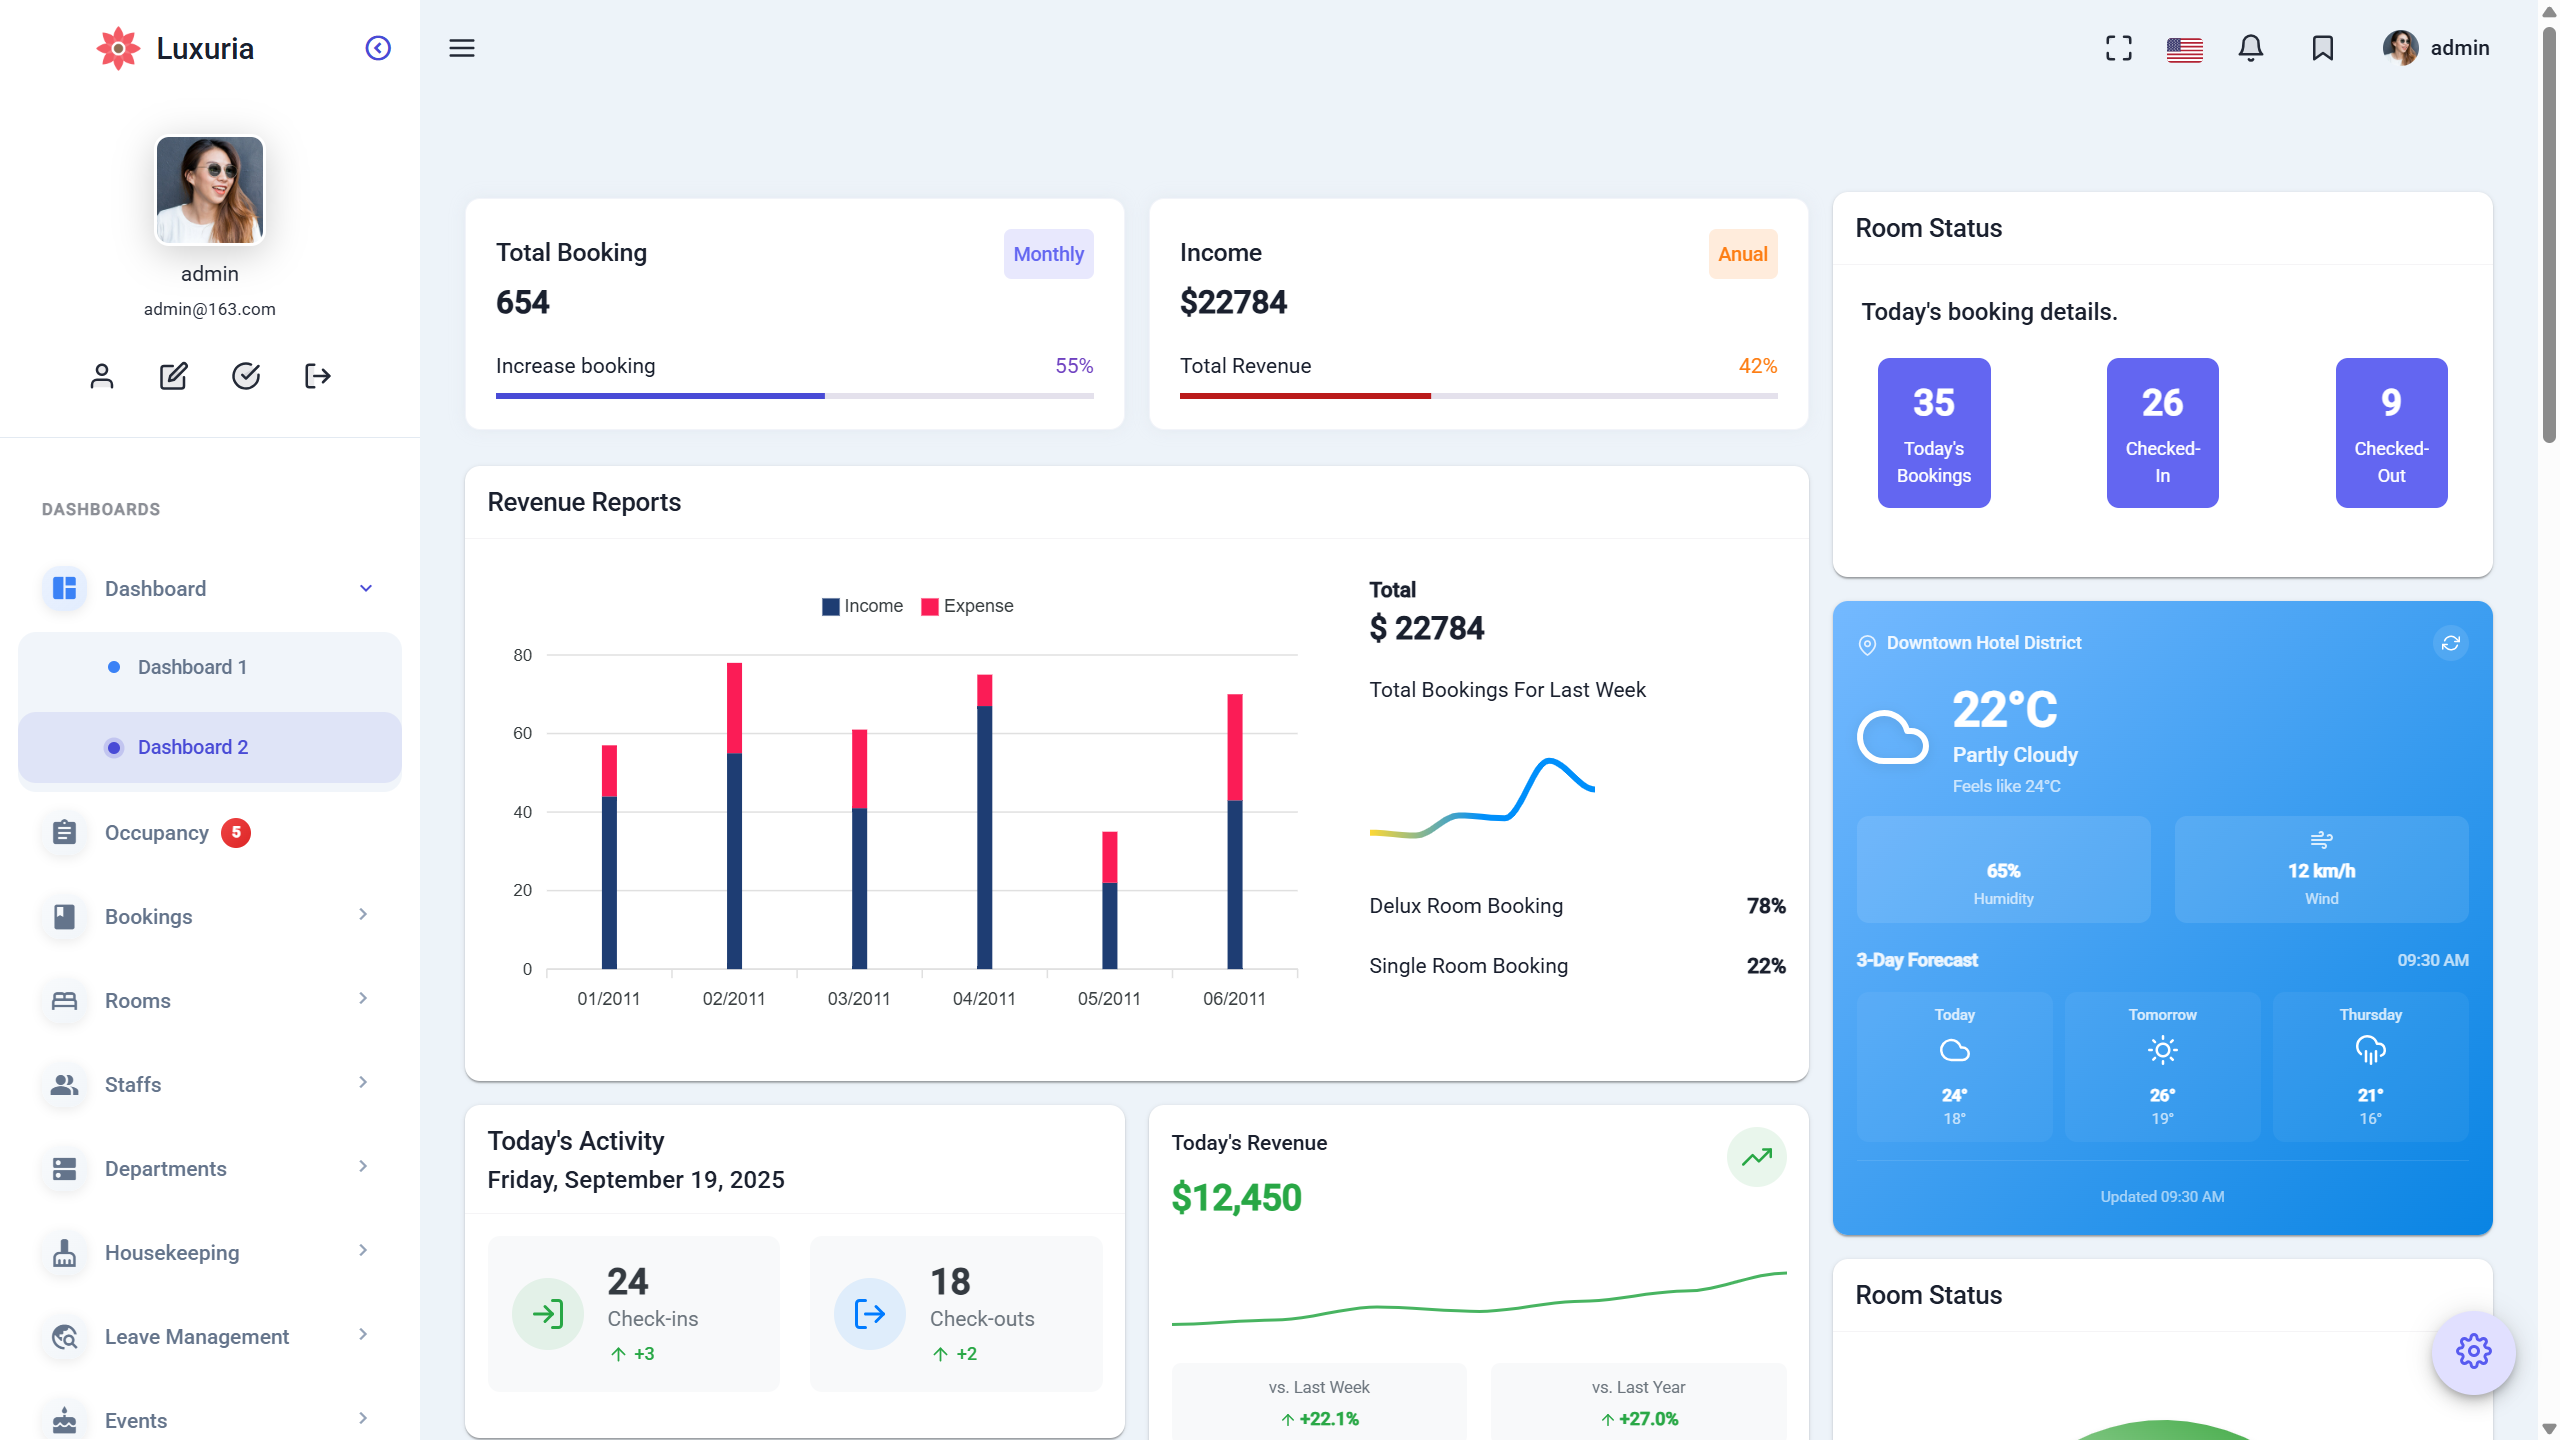This screenshot has height=1440, width=2560.
Task: Expand the Leave Management menu
Action: pos(210,1336)
